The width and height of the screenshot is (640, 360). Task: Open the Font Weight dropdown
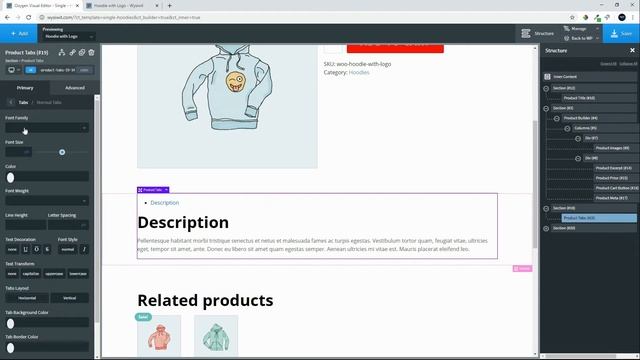click(47, 201)
